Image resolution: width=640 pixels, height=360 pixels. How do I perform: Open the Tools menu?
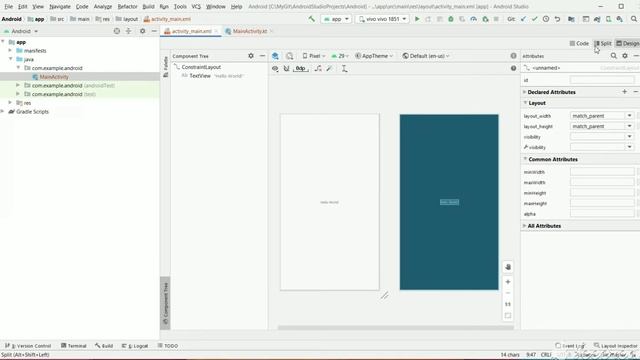[180, 7]
